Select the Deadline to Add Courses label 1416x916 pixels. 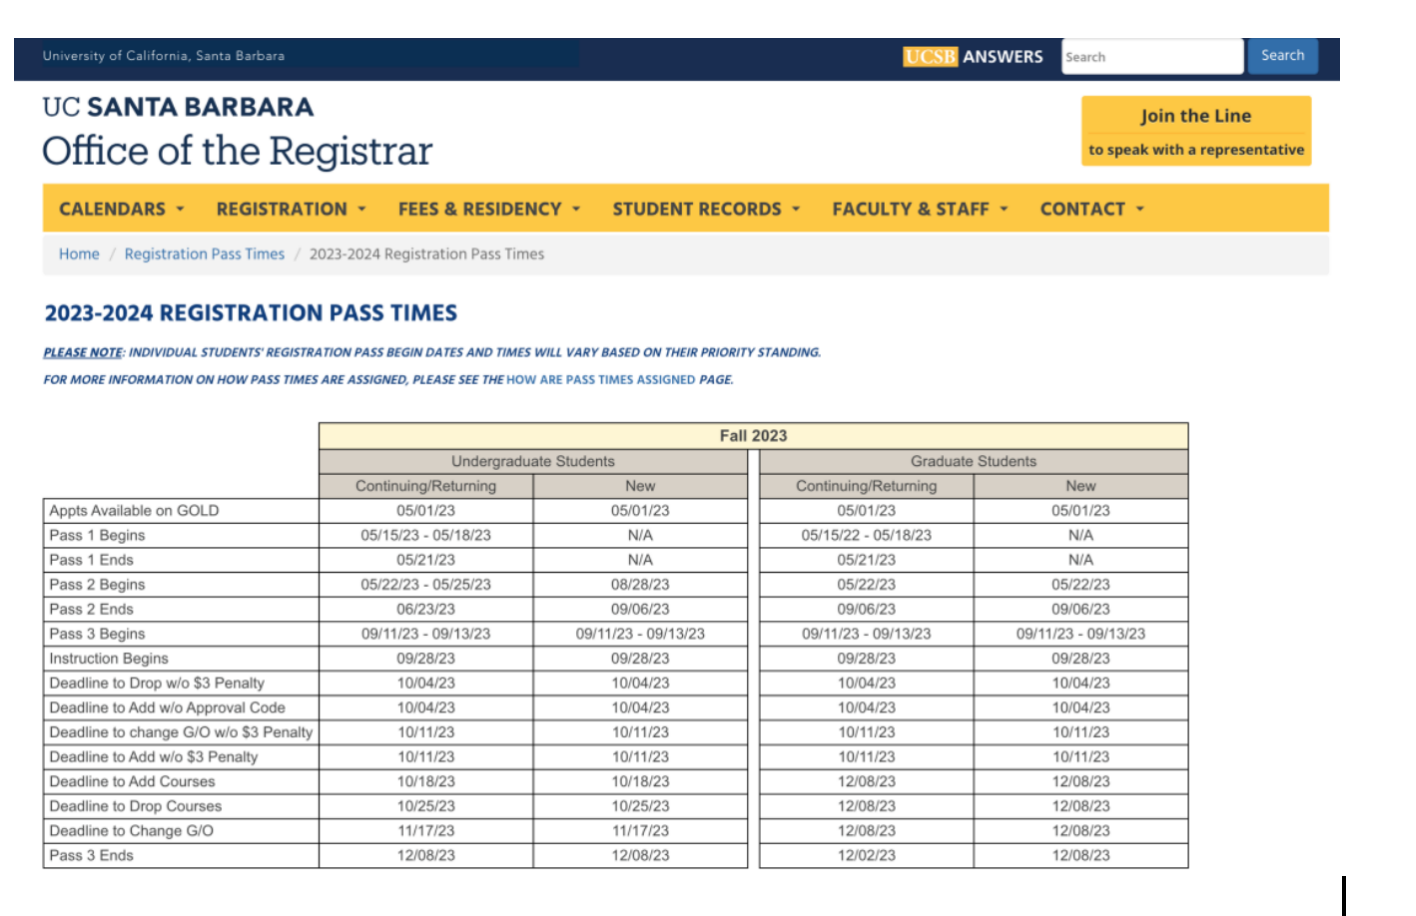coord(132,782)
